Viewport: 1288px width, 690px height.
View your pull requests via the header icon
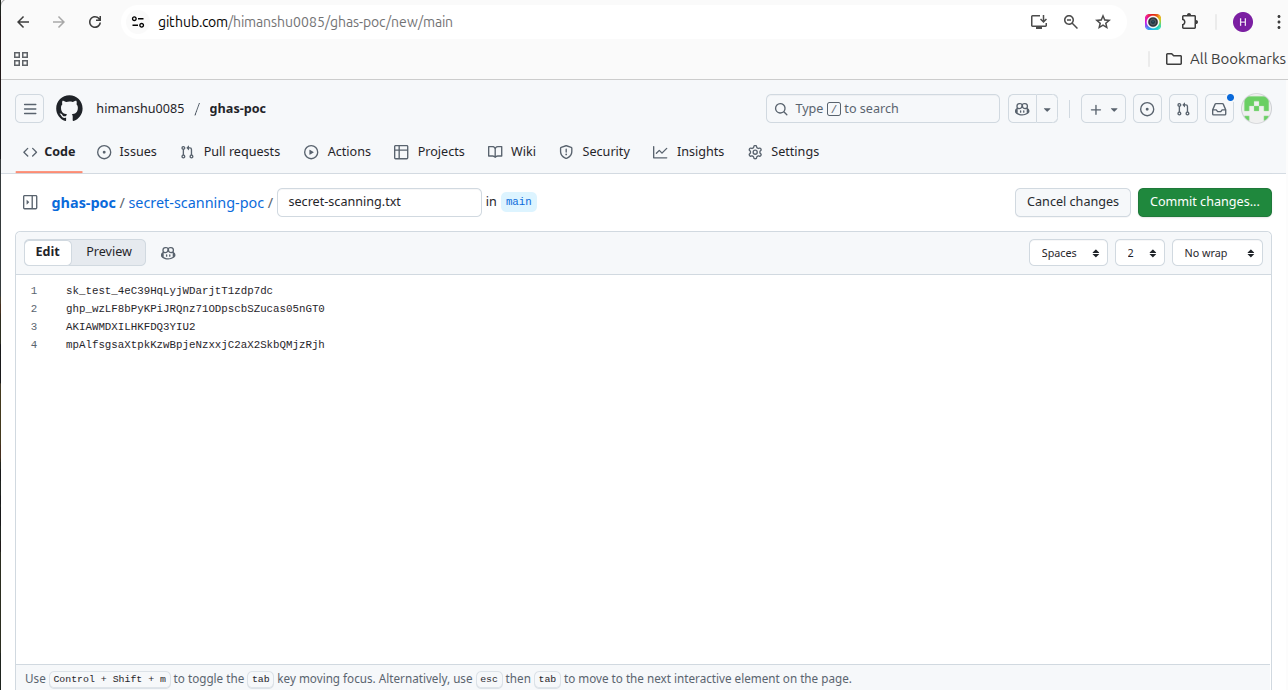1183,109
